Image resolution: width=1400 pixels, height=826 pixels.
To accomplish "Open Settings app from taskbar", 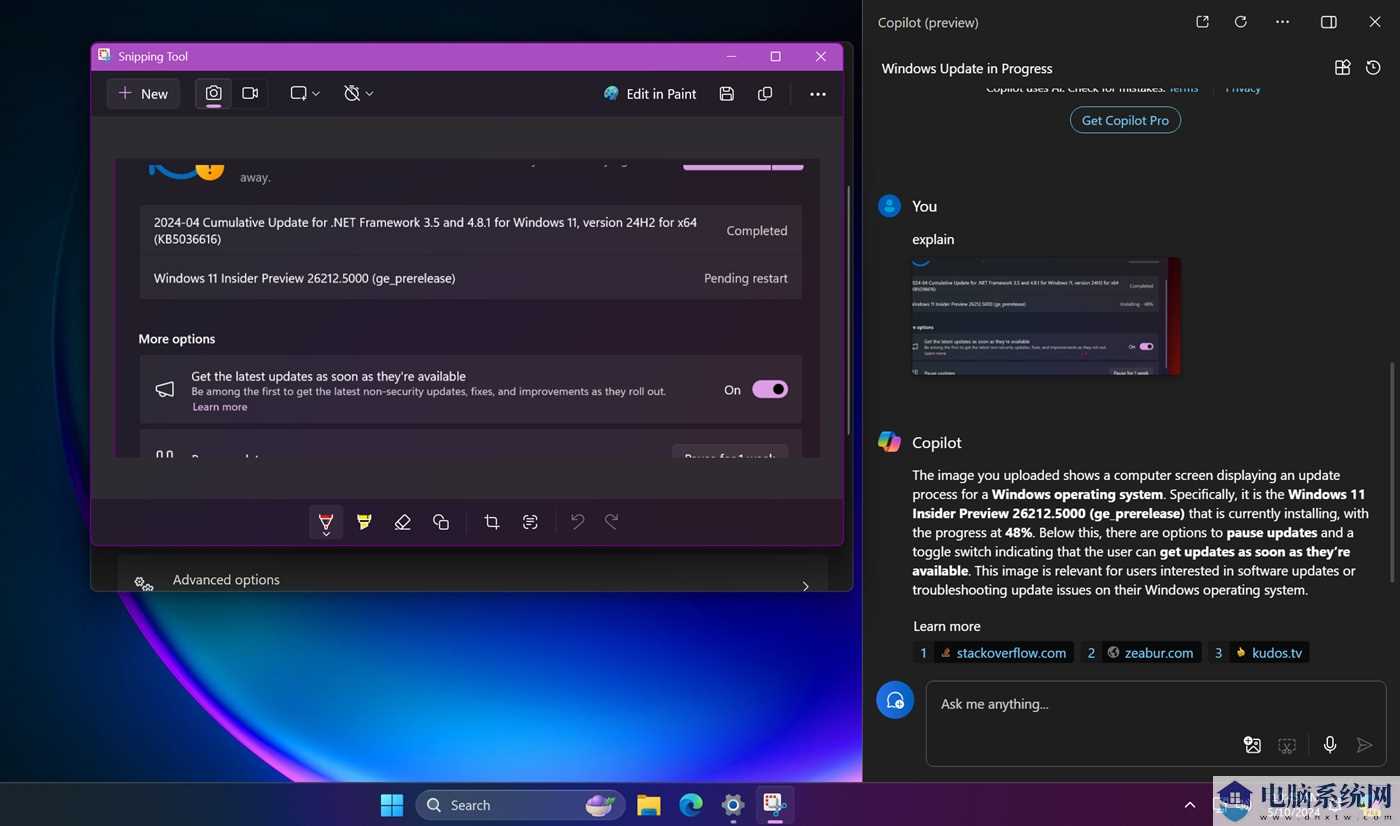I will 733,804.
